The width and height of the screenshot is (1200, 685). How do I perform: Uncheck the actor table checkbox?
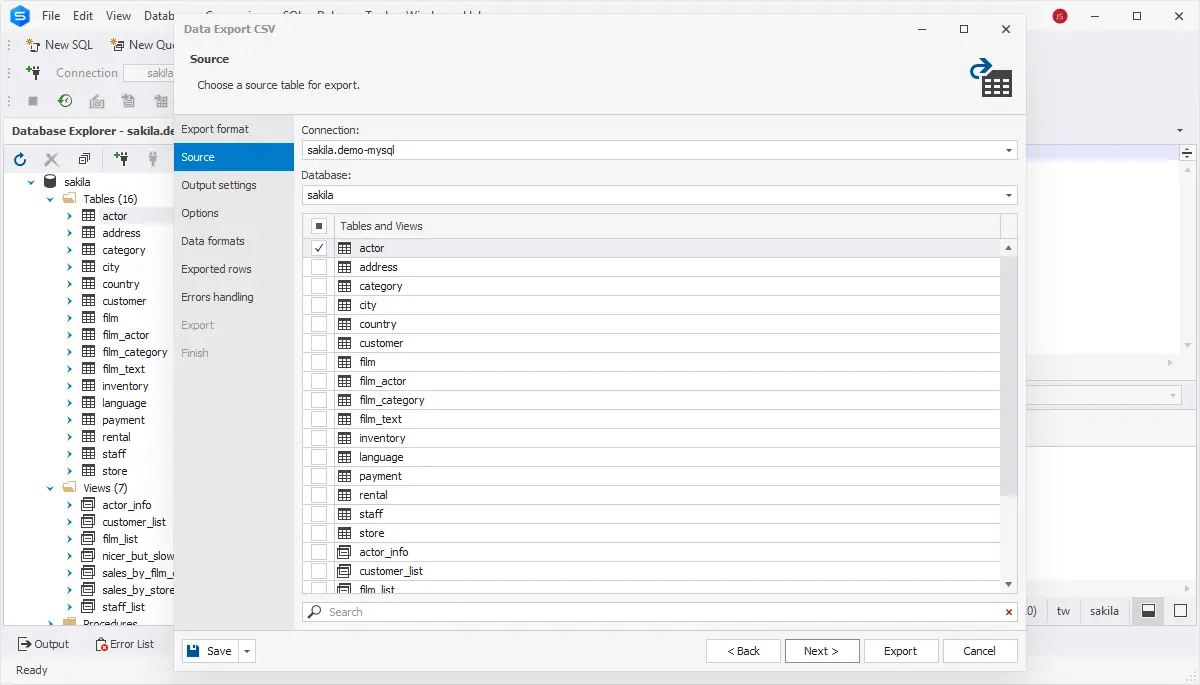click(x=319, y=248)
